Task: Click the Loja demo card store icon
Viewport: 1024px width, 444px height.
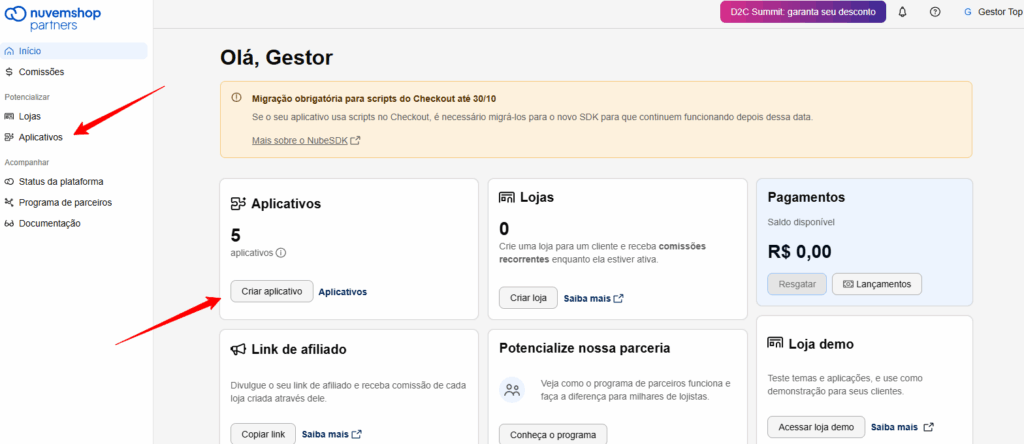Action: [x=775, y=343]
